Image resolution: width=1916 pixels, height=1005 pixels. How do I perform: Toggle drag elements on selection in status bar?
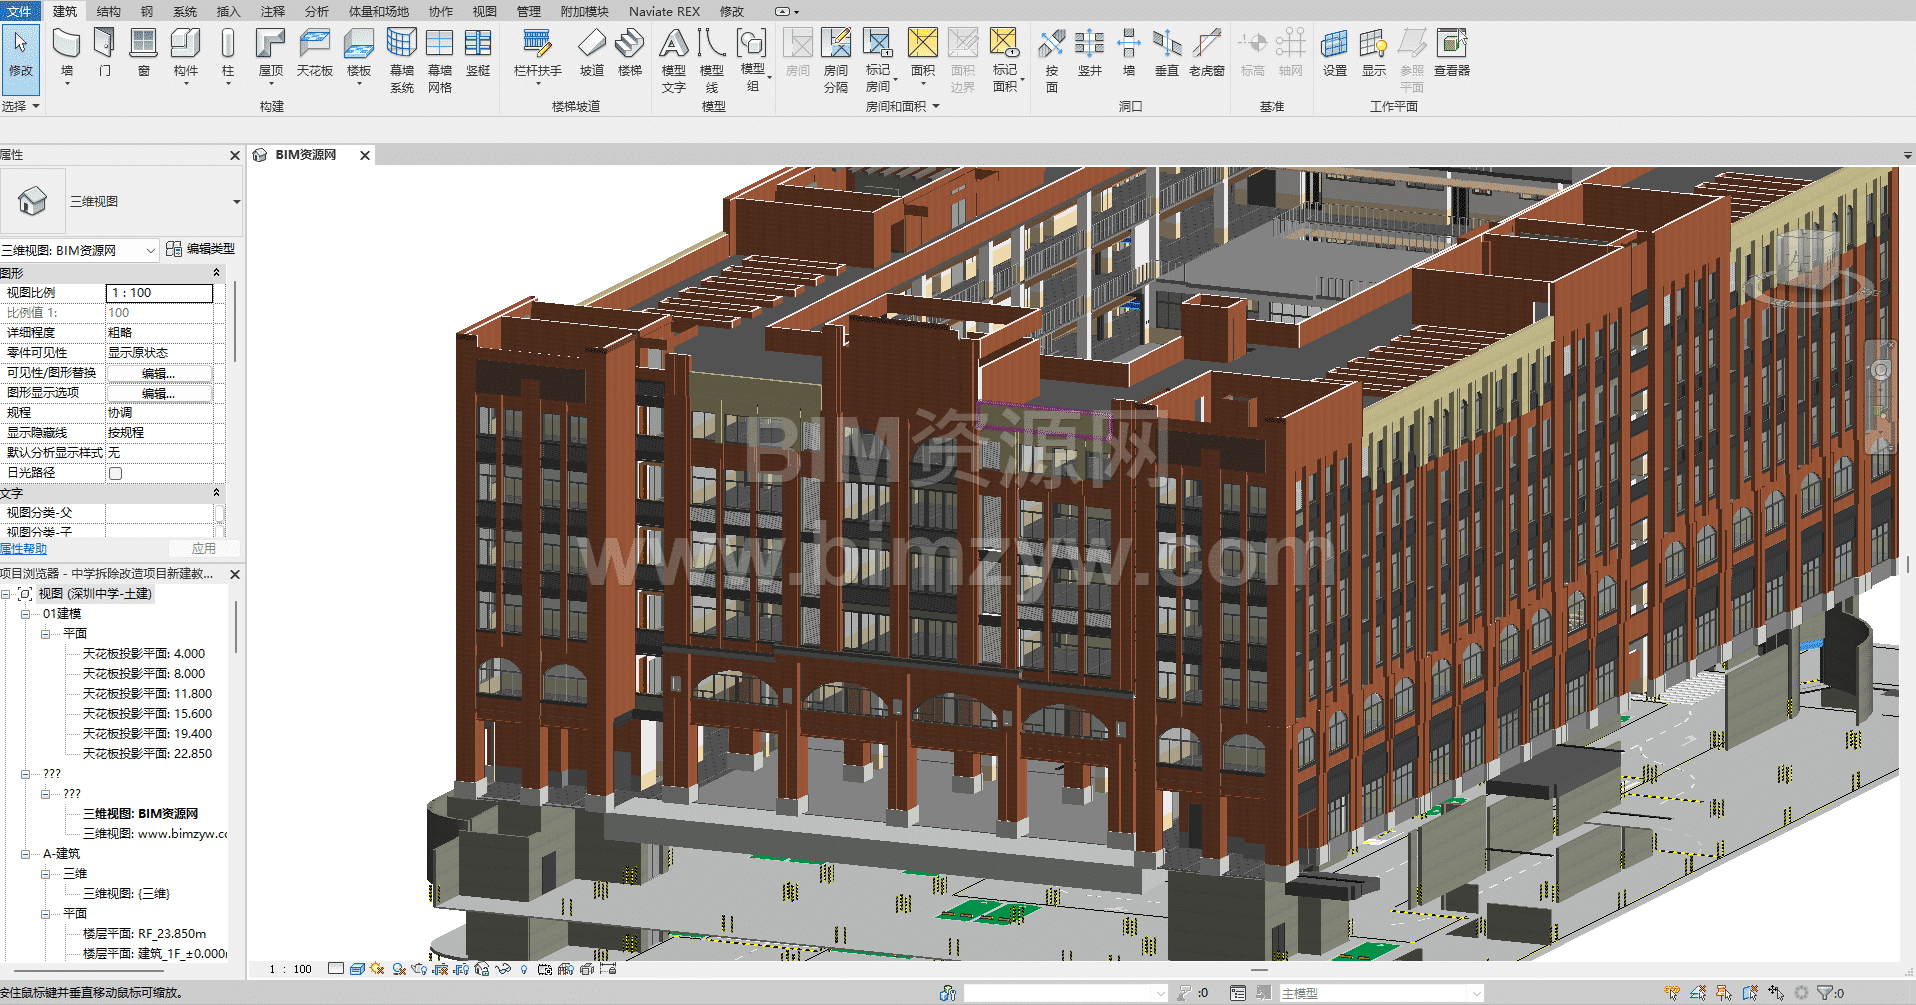coord(1776,993)
